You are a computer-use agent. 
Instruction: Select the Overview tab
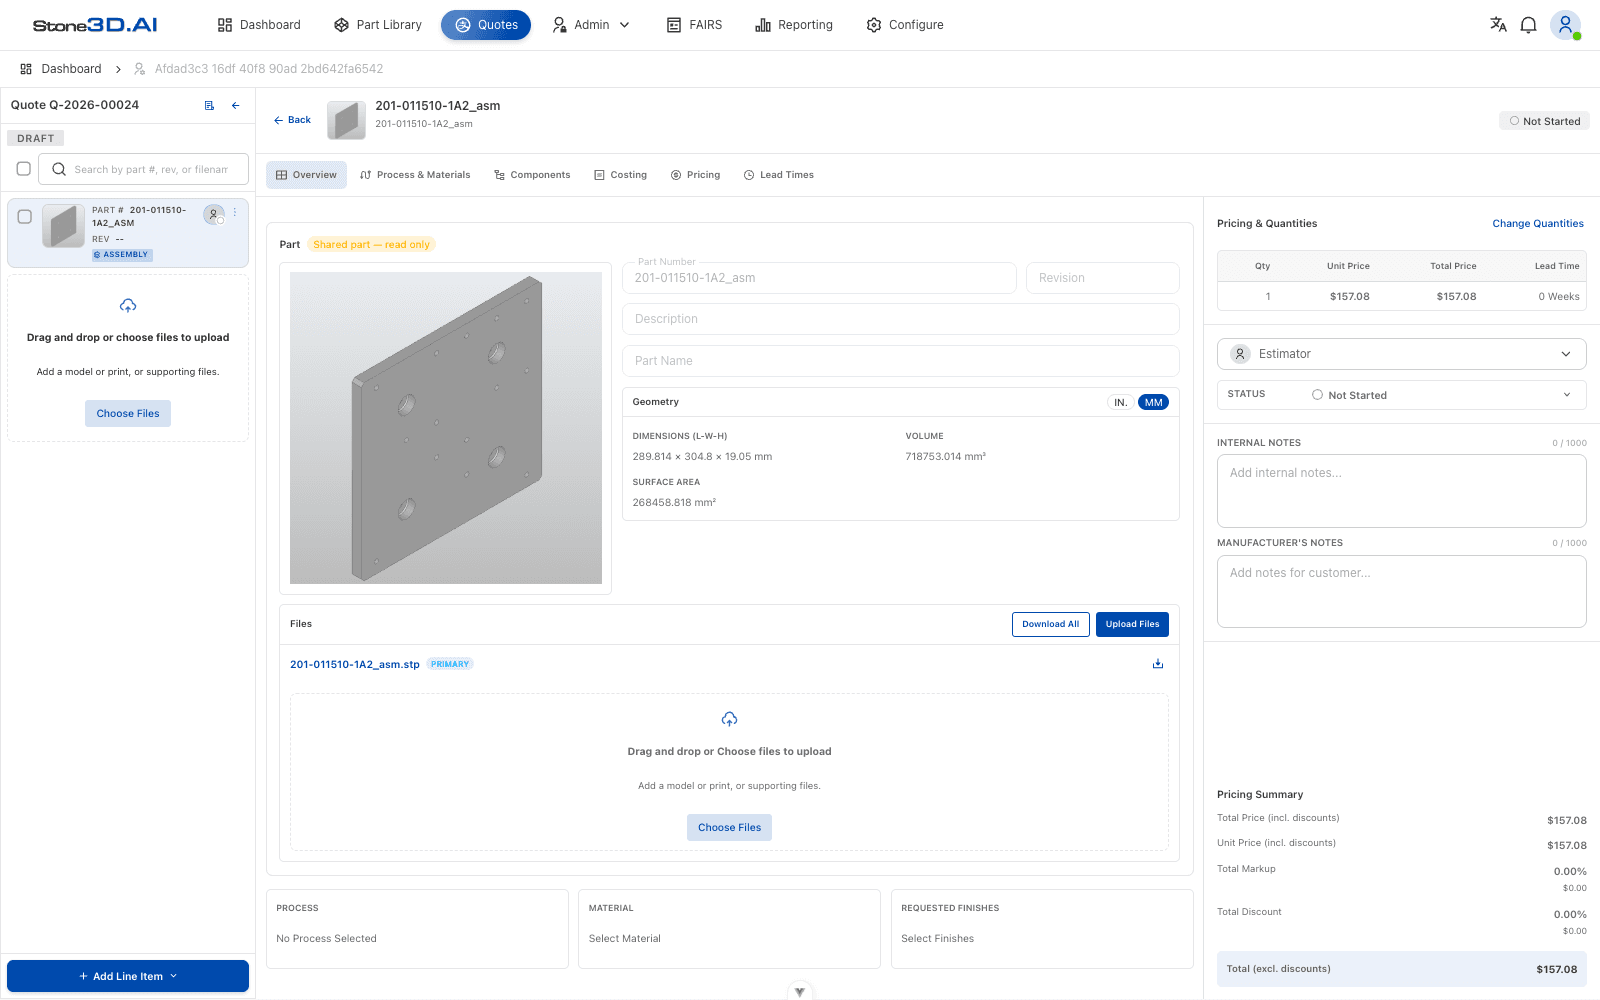point(306,175)
